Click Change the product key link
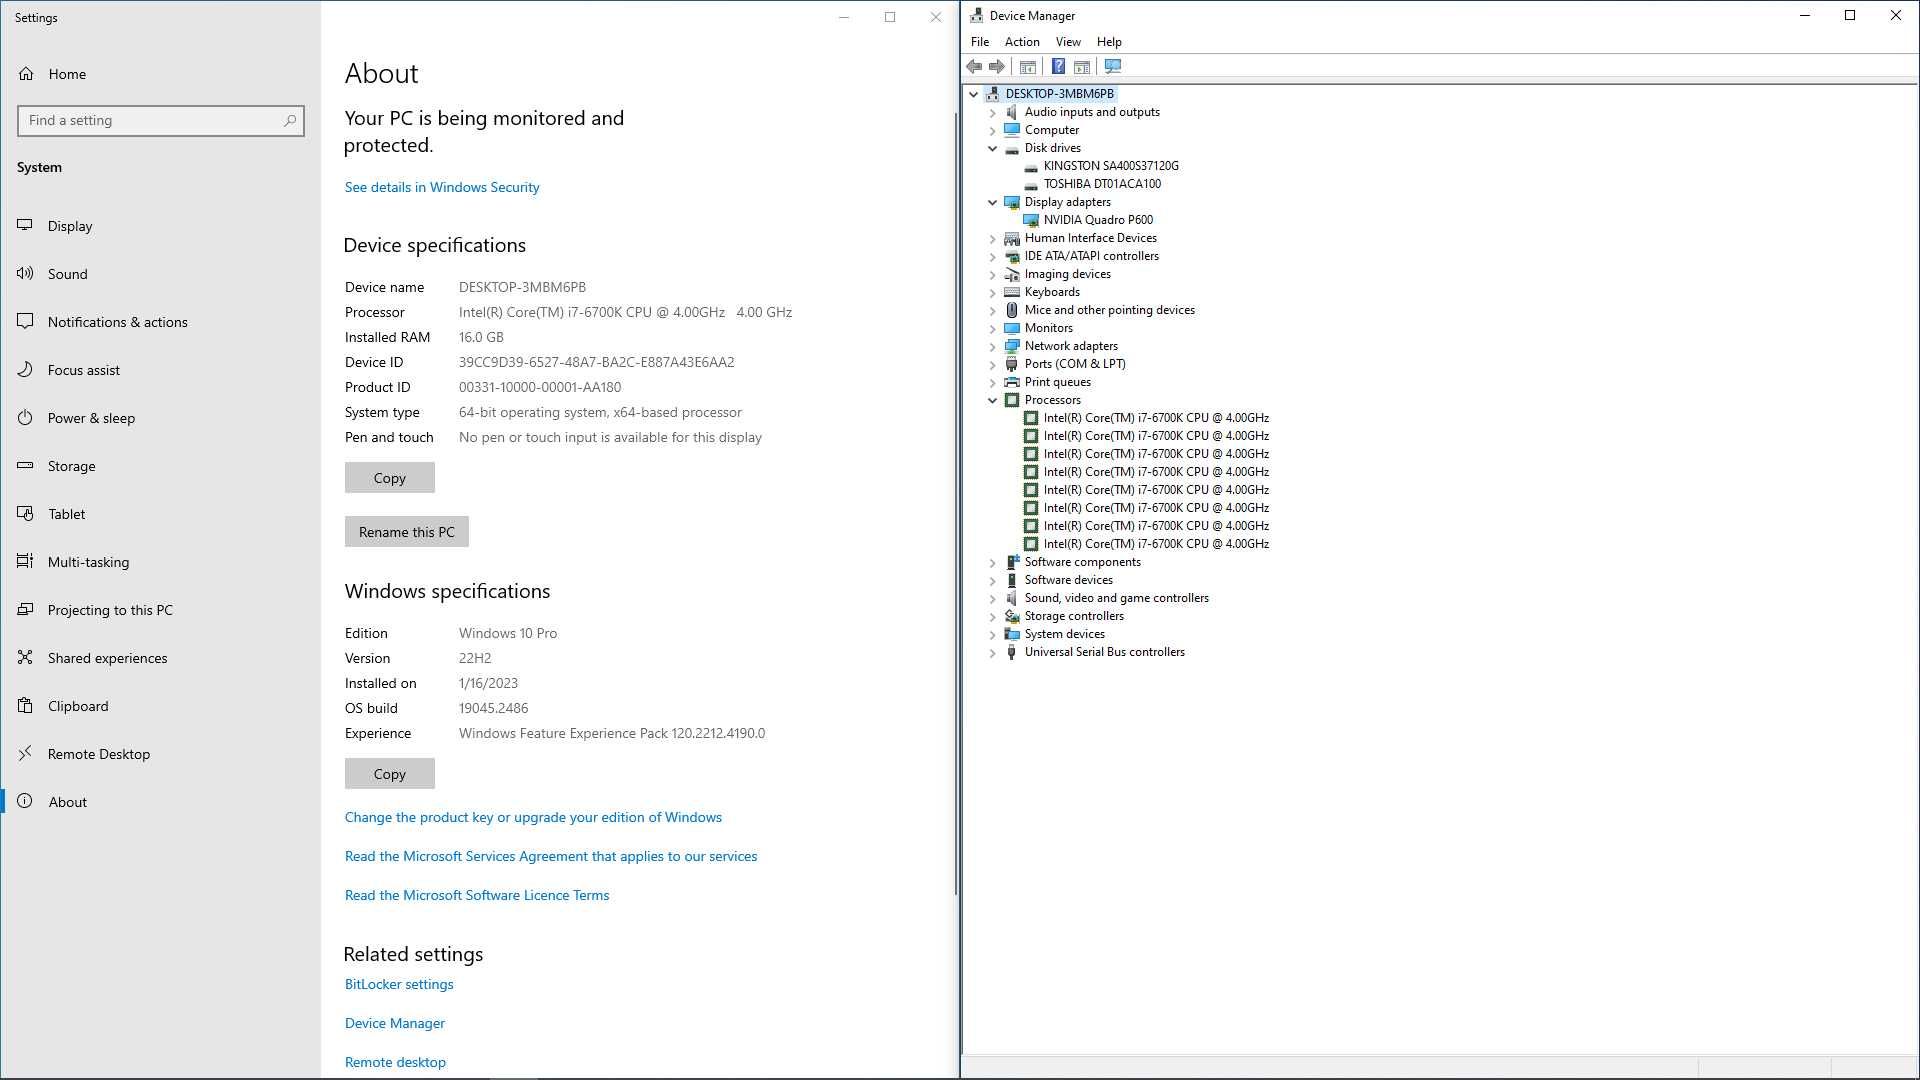The height and width of the screenshot is (1080, 1920). click(x=533, y=816)
